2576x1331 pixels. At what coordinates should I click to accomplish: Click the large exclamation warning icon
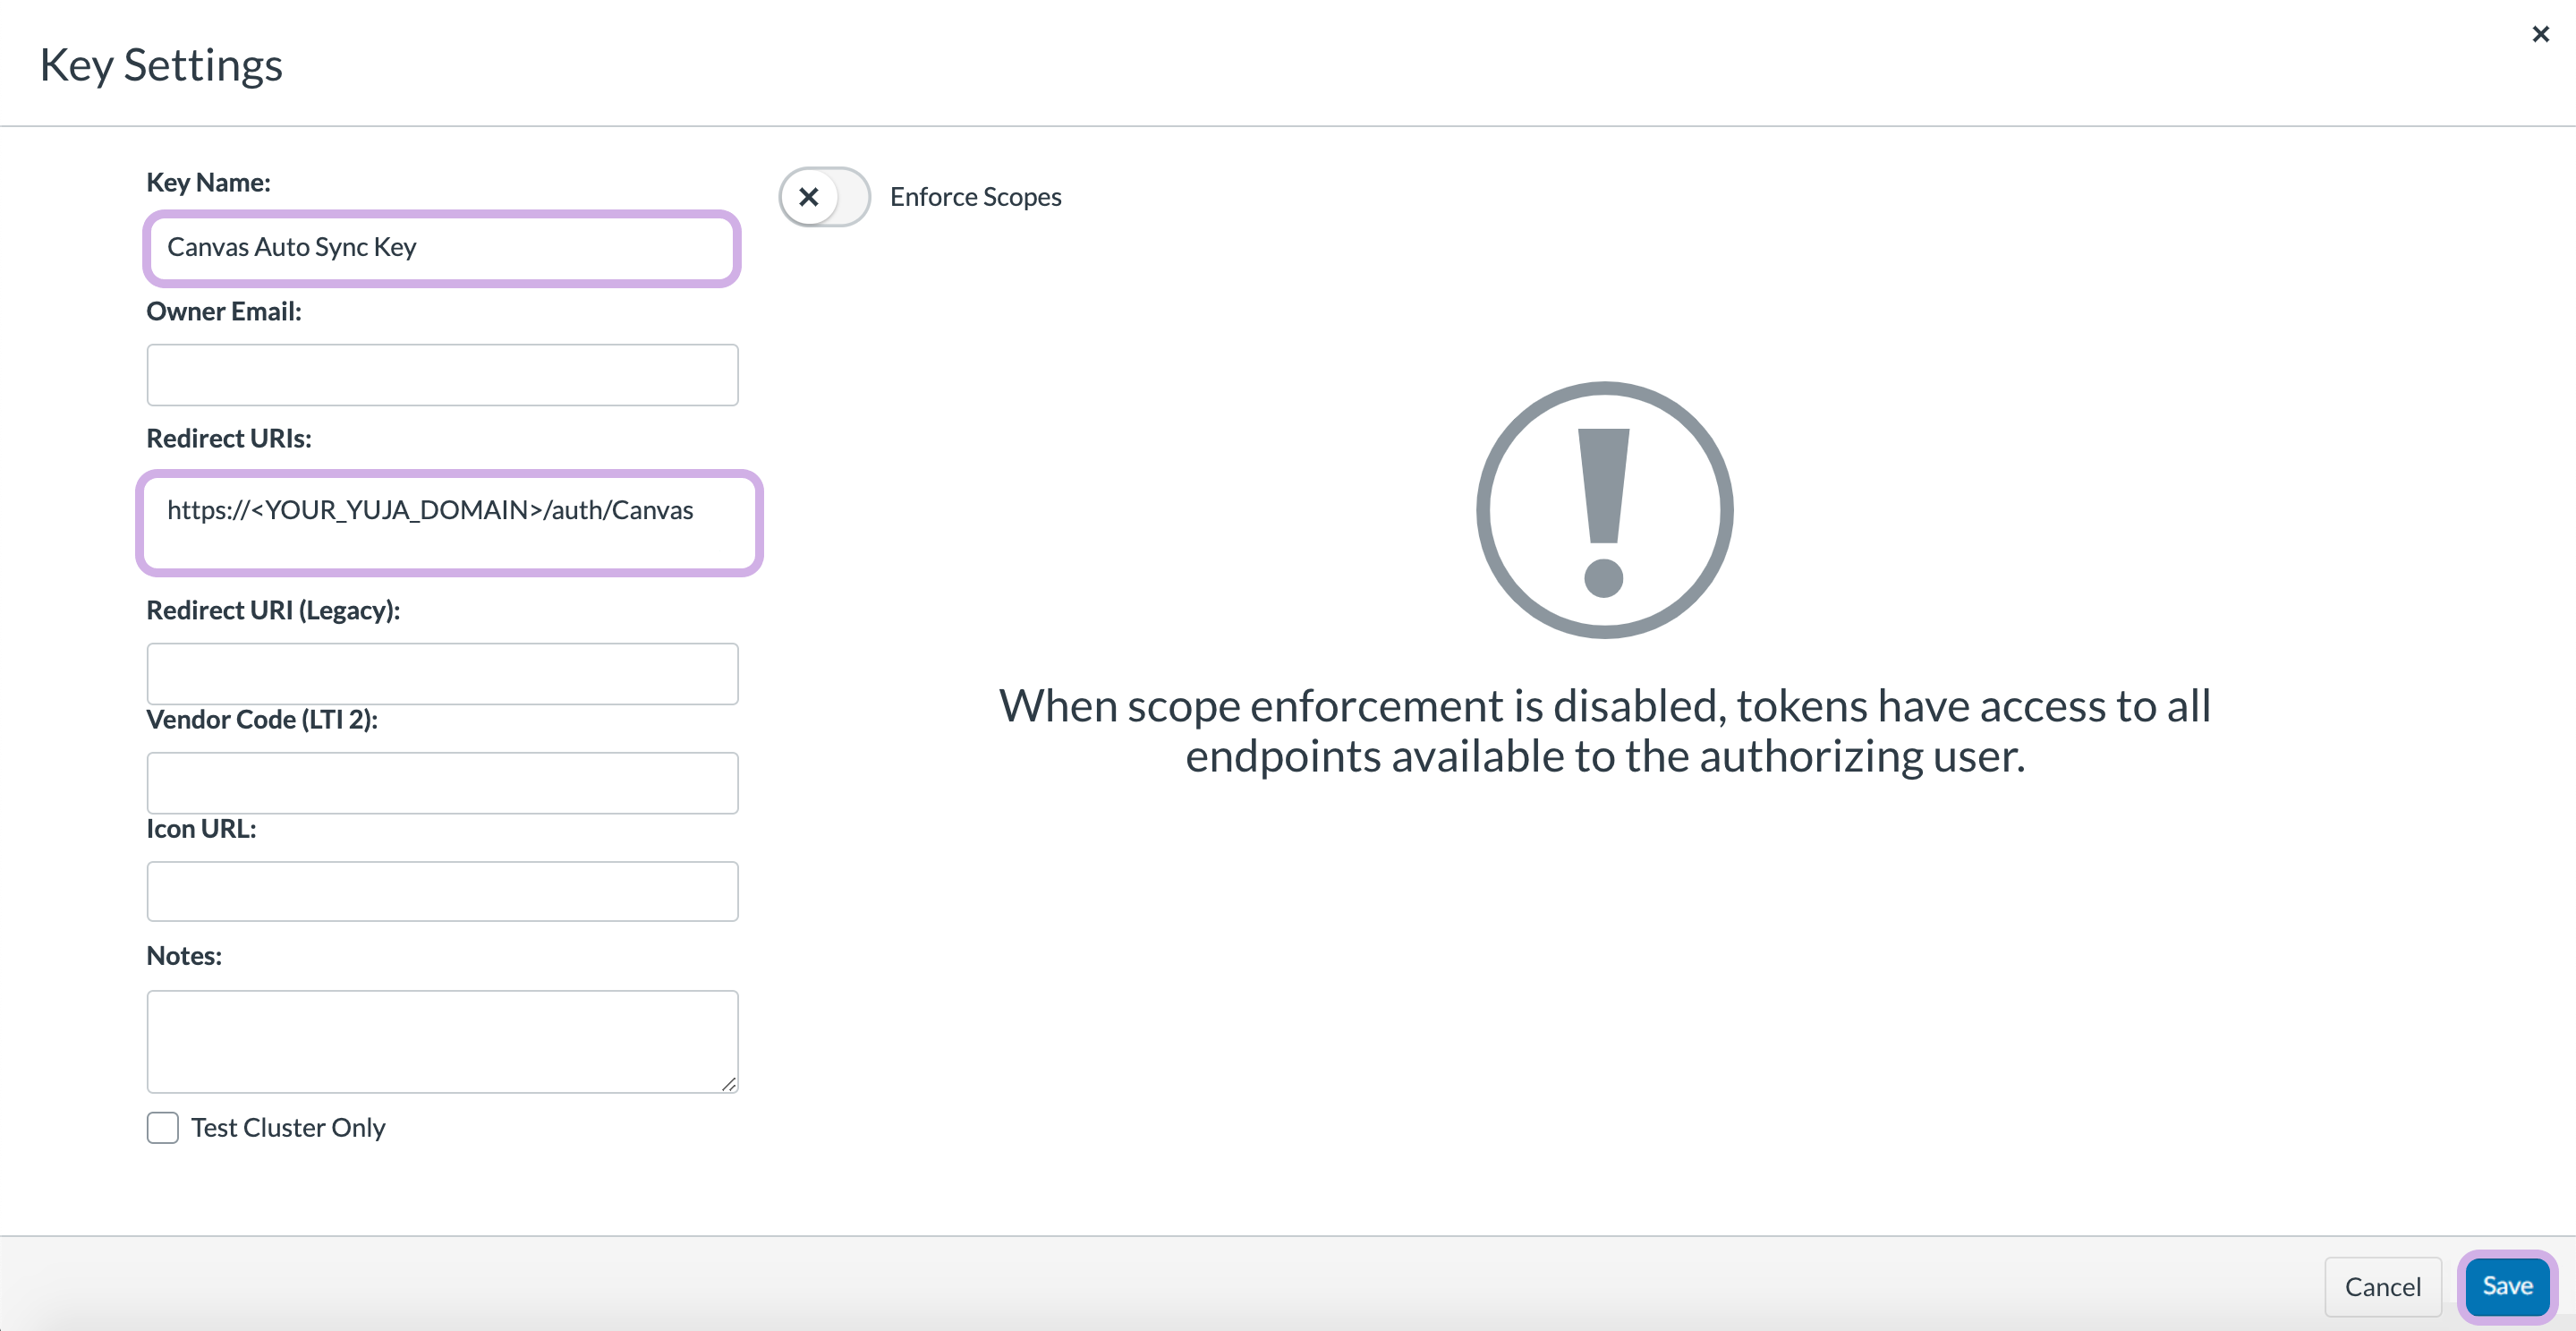click(1604, 510)
